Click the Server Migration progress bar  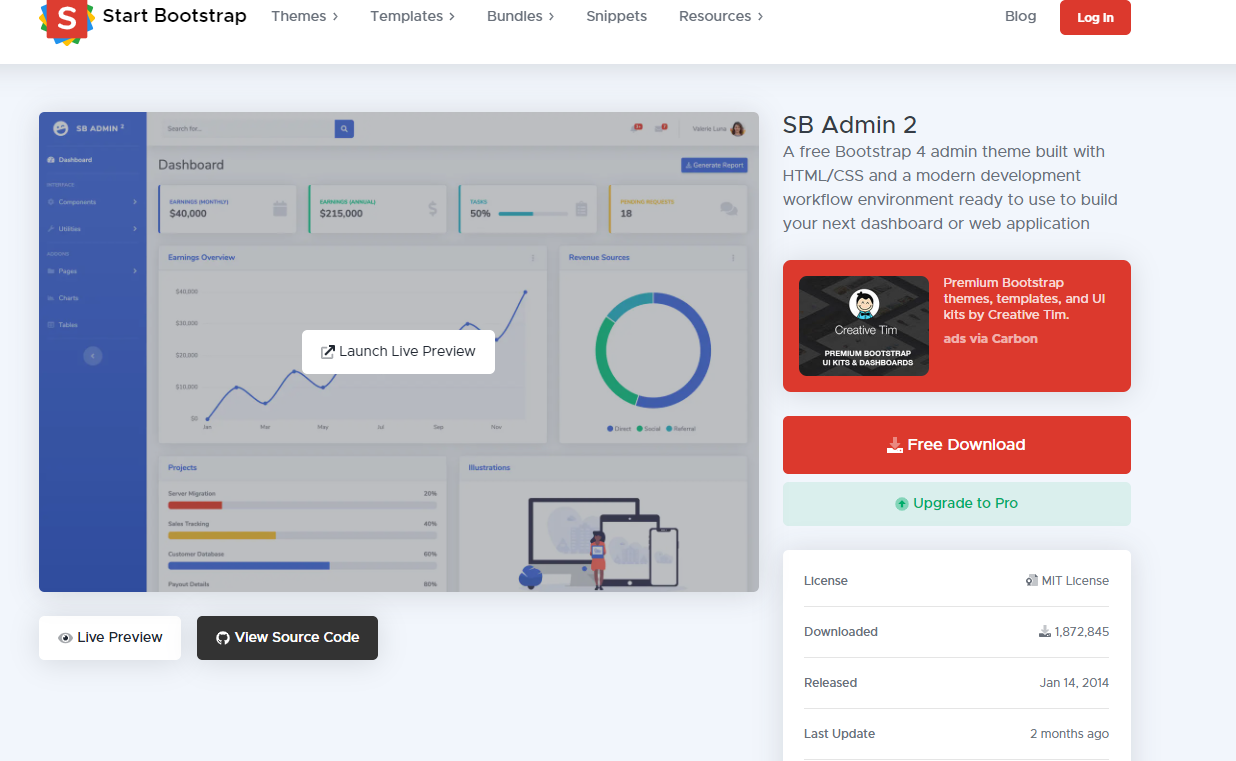coord(302,505)
